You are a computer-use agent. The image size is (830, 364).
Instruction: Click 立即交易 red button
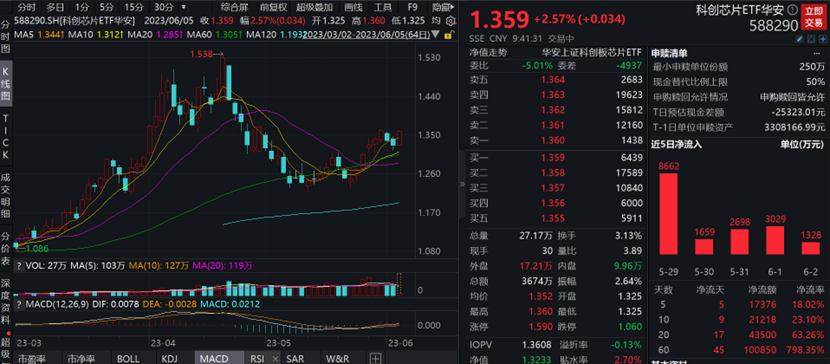tap(814, 16)
